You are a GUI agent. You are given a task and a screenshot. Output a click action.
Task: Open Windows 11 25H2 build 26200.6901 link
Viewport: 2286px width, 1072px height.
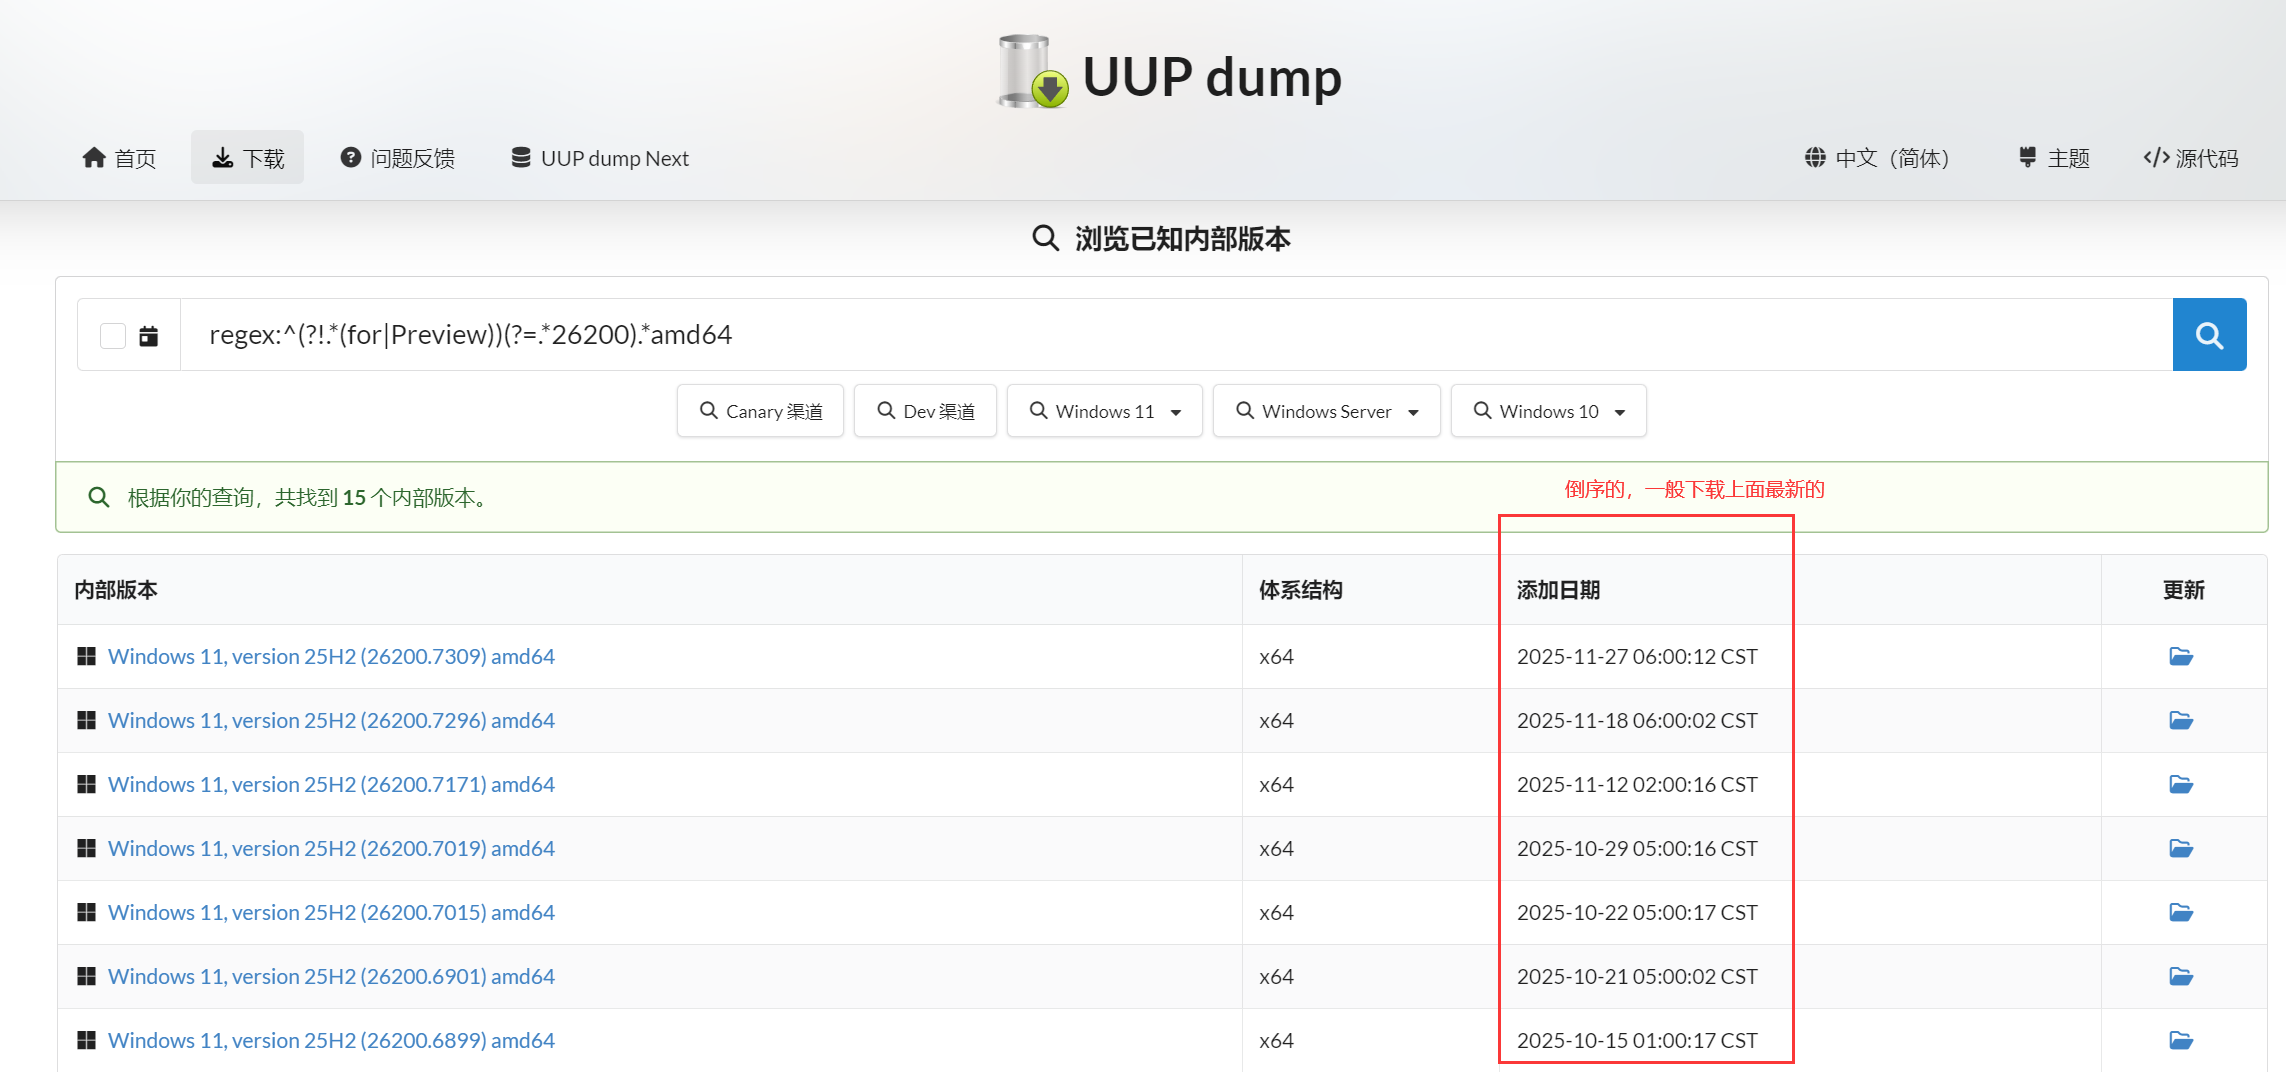331,977
